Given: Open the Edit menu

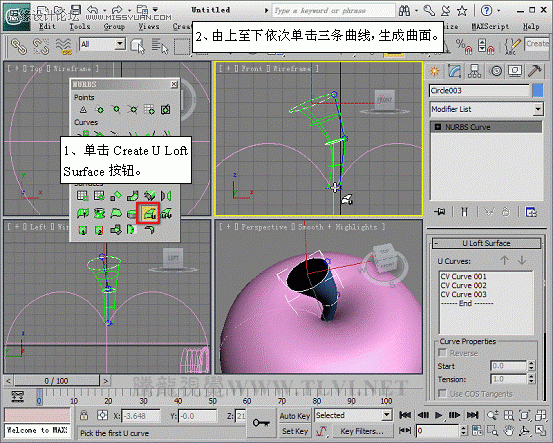Looking at the screenshot, I should (48, 26).
